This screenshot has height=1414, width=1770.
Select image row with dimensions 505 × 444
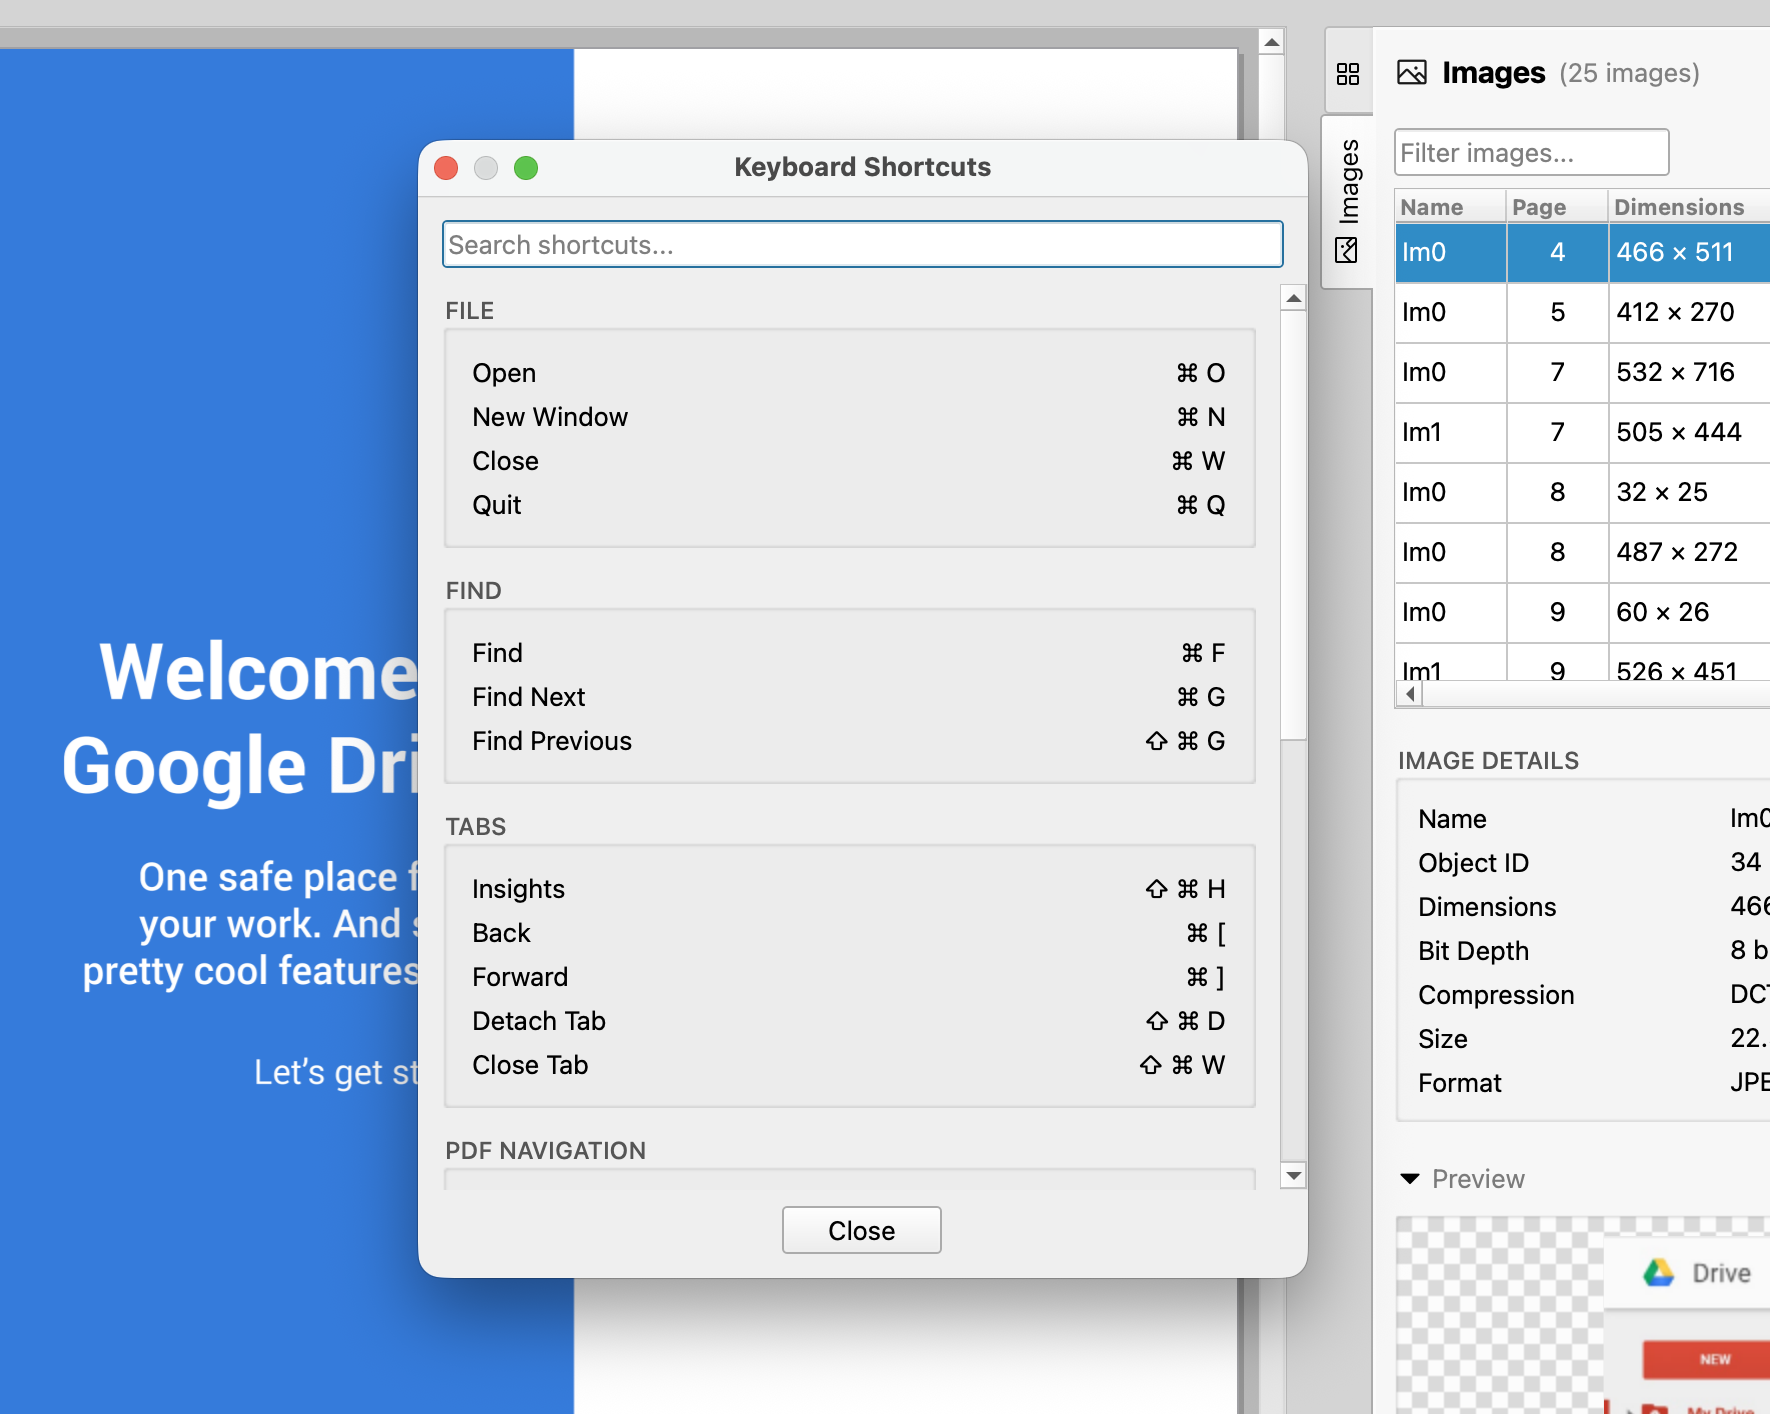tap(1583, 432)
